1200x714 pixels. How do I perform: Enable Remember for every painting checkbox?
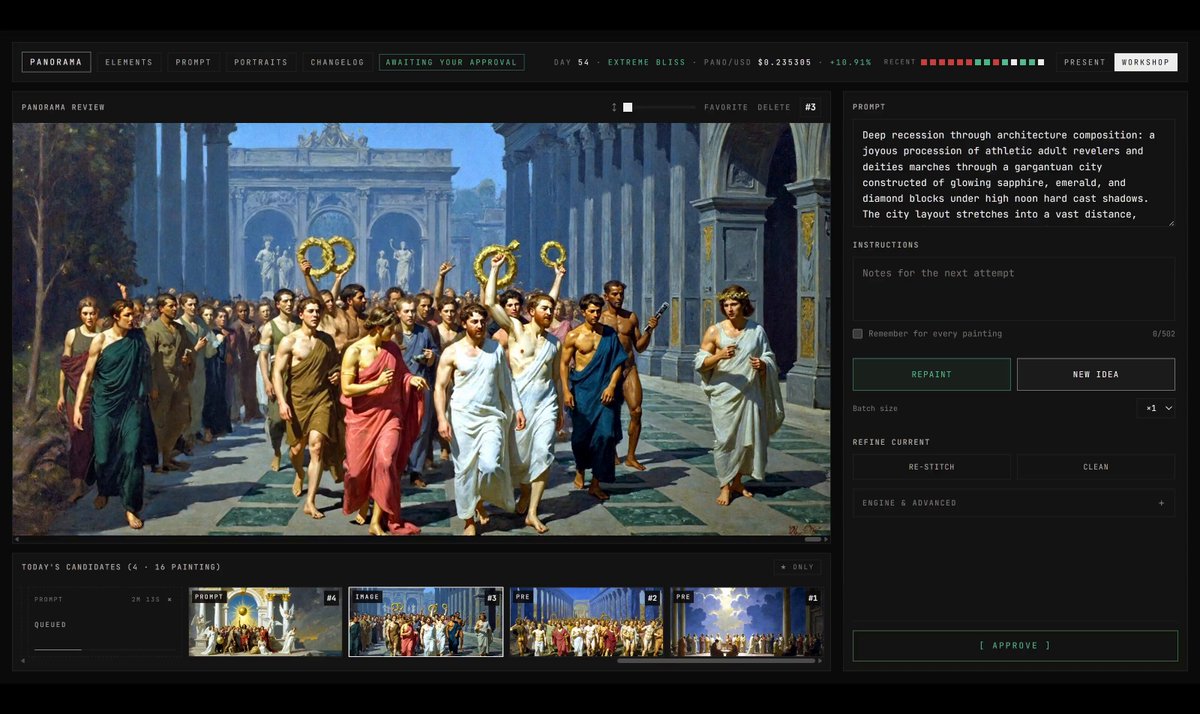pos(858,333)
